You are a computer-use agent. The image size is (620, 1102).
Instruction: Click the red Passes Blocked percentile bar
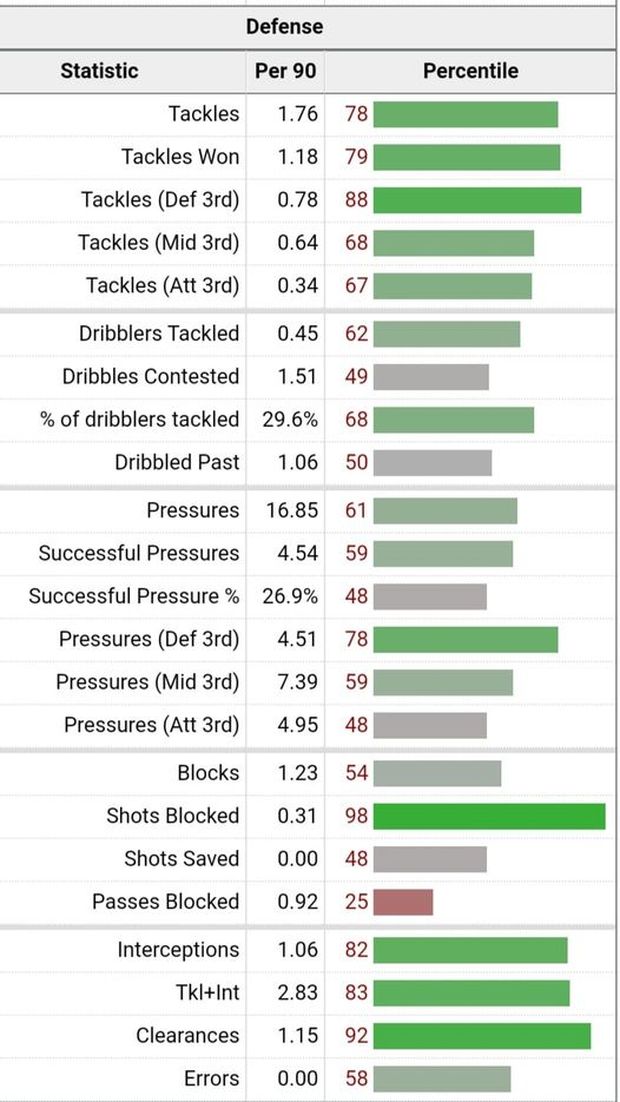pos(402,902)
